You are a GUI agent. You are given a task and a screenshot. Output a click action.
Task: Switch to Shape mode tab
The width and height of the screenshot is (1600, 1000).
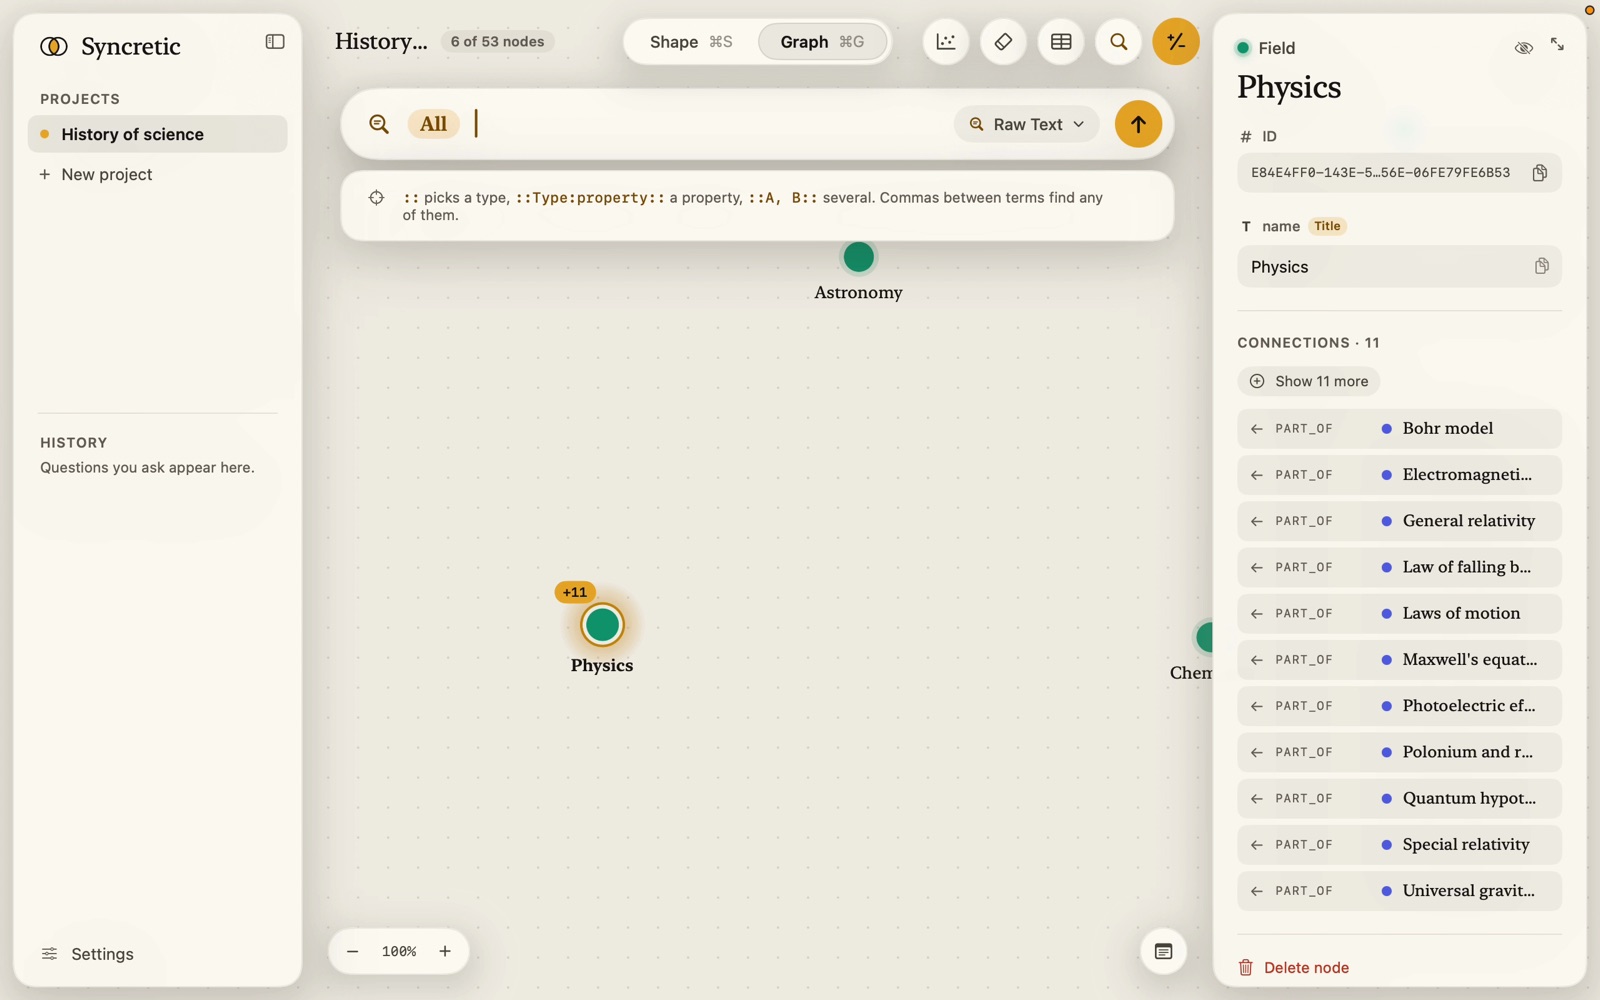pyautogui.click(x=691, y=42)
